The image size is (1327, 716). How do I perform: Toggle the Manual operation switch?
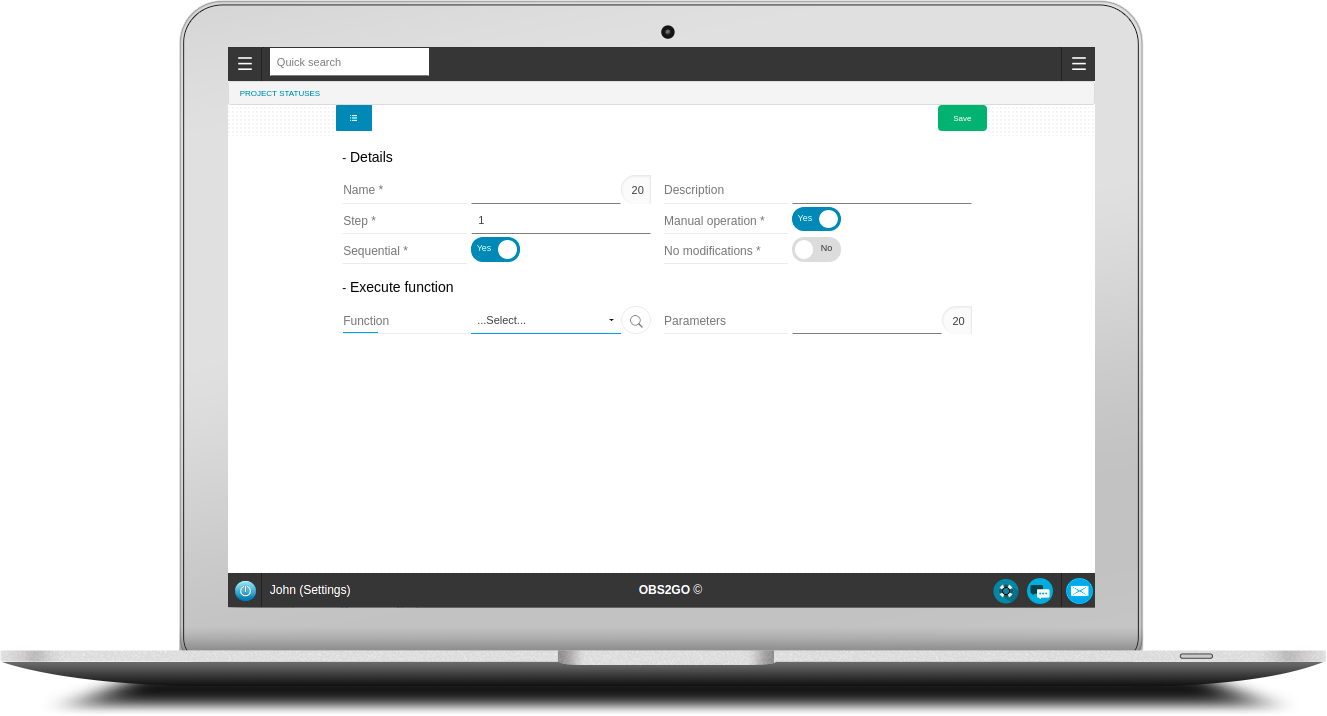(816, 219)
